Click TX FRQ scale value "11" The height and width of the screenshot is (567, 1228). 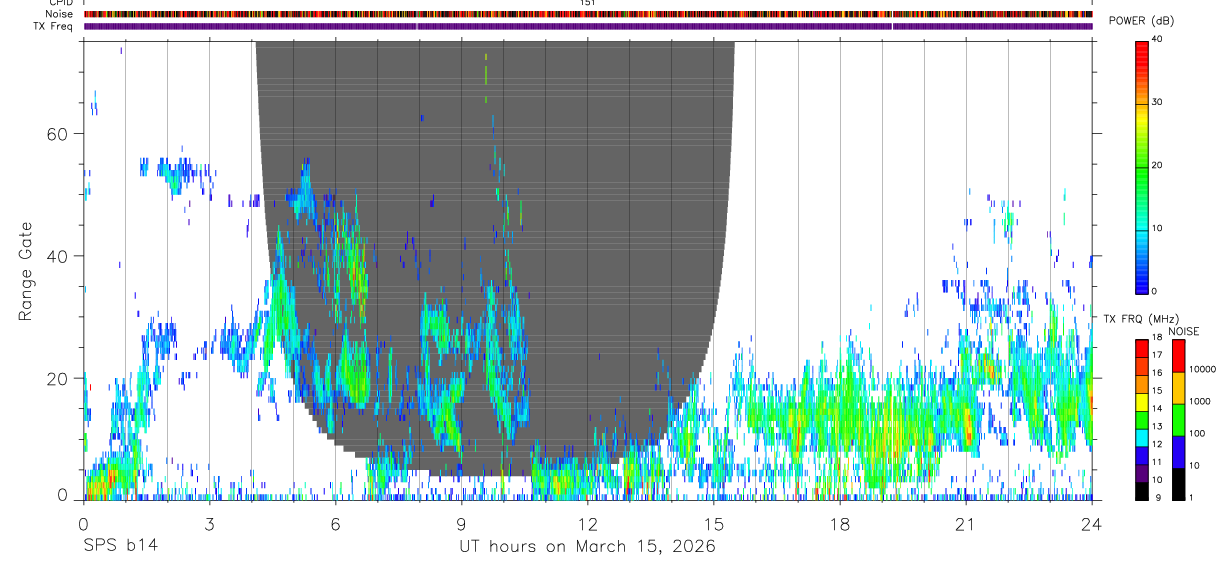coord(1156,462)
